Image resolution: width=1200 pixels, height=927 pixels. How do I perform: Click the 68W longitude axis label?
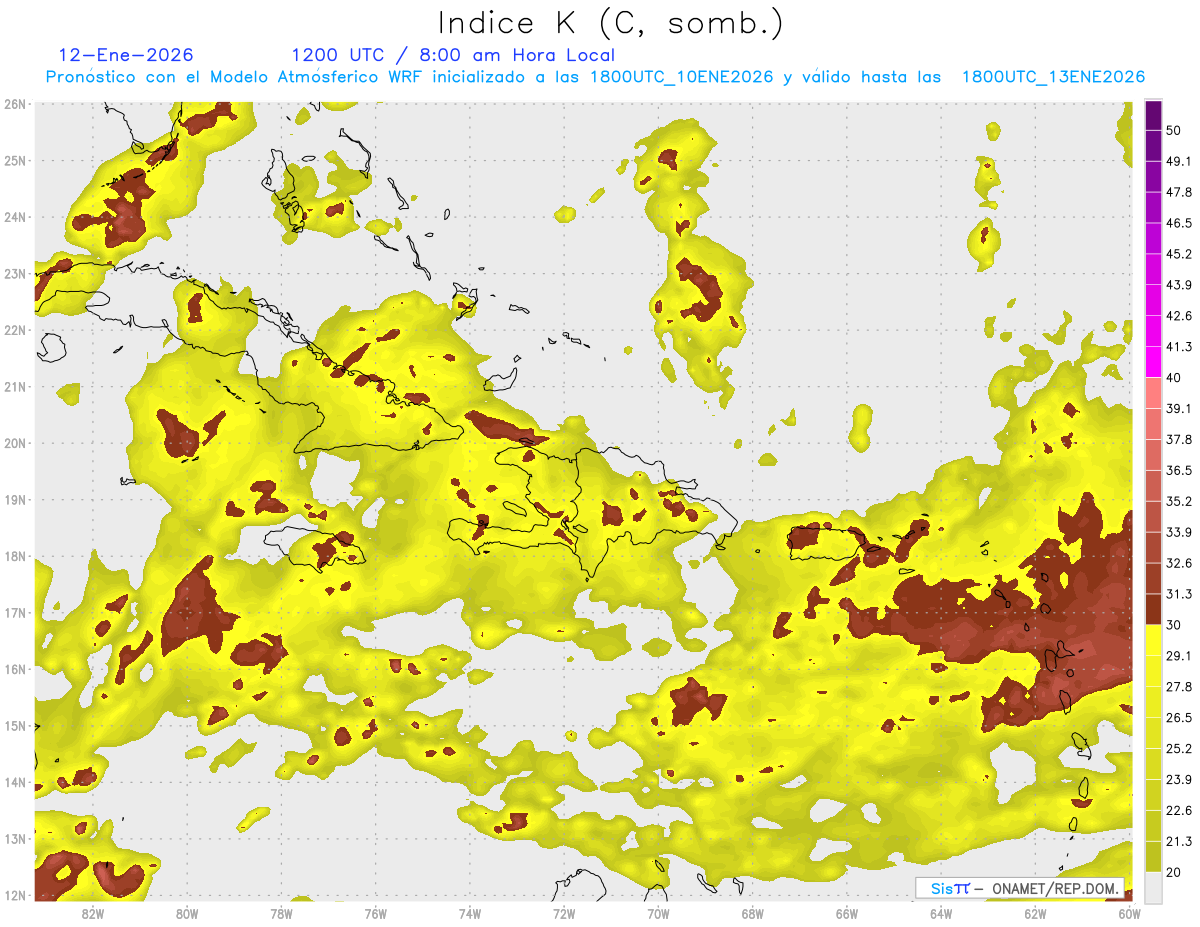[x=753, y=913]
